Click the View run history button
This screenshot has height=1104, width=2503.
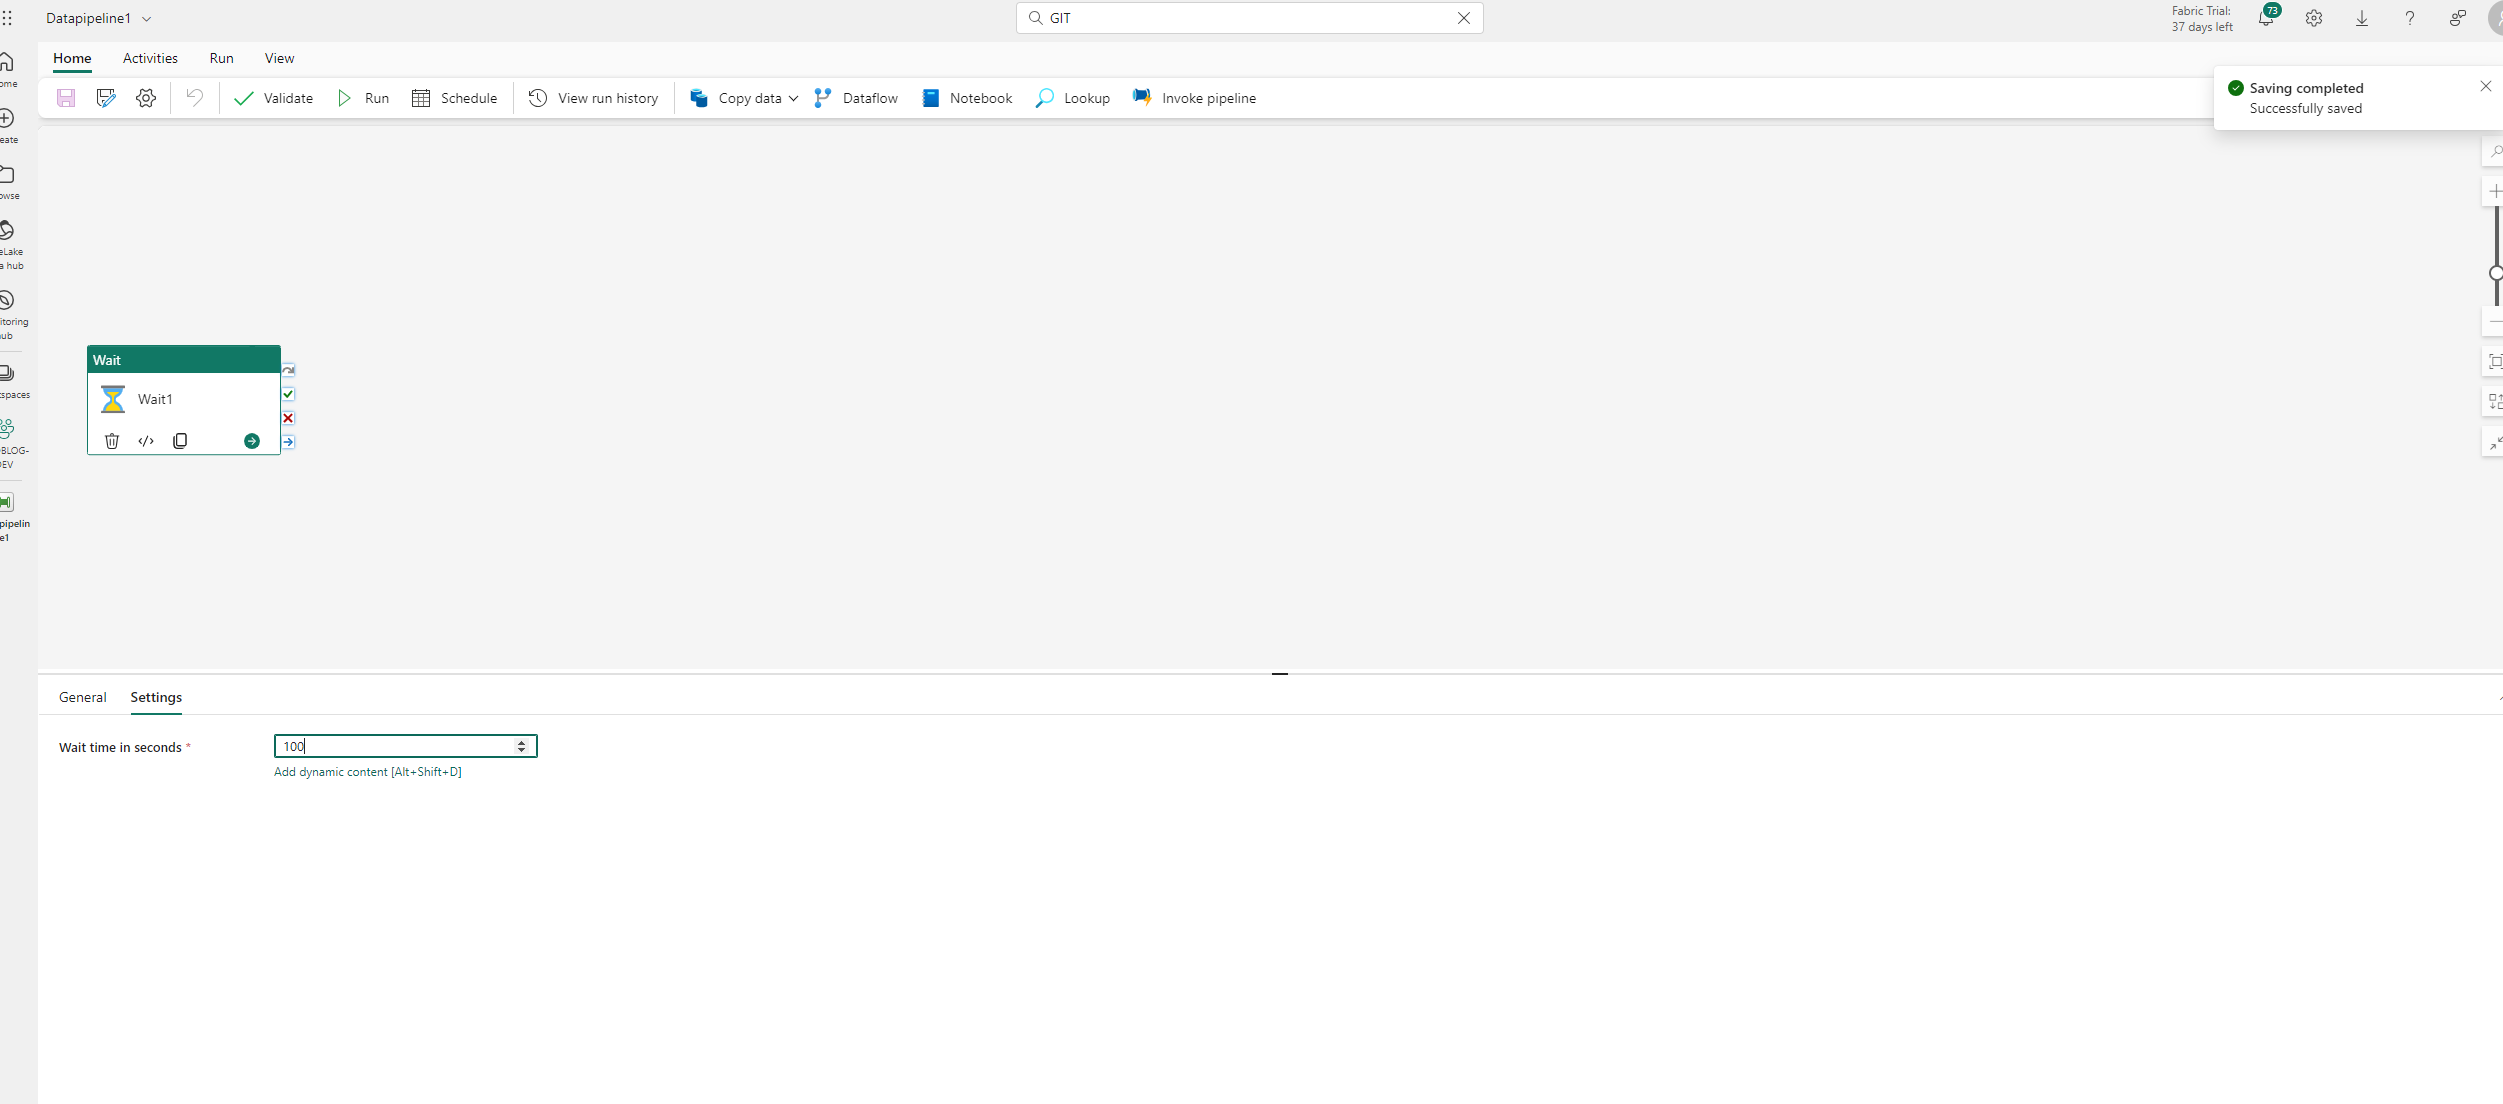click(594, 99)
